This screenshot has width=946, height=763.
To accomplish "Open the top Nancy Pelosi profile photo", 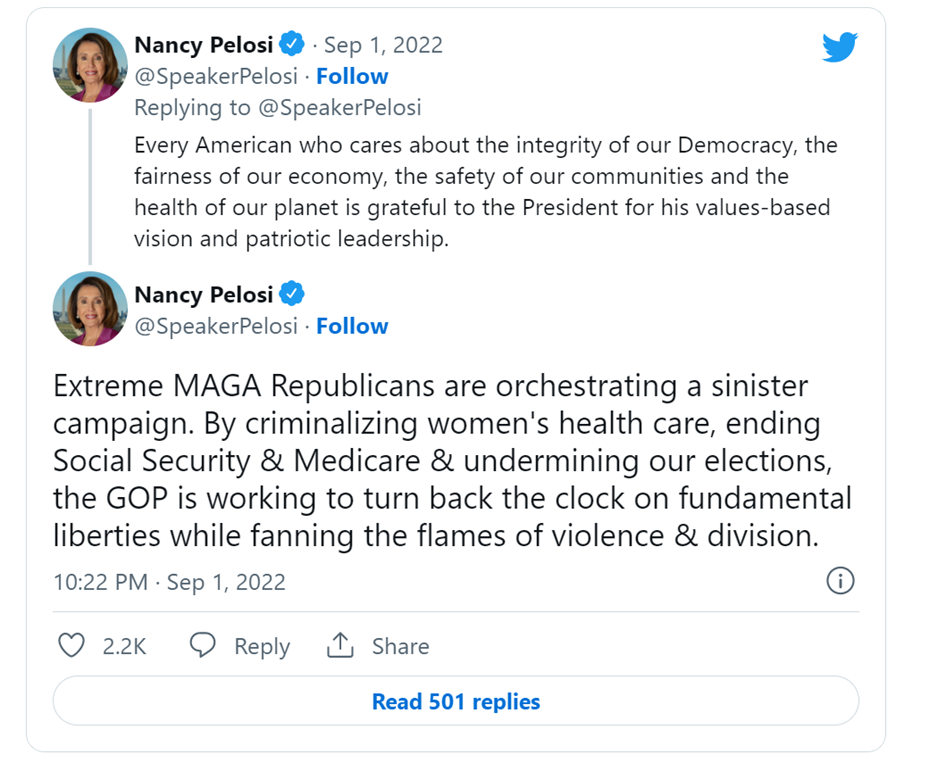I will click(90, 64).
